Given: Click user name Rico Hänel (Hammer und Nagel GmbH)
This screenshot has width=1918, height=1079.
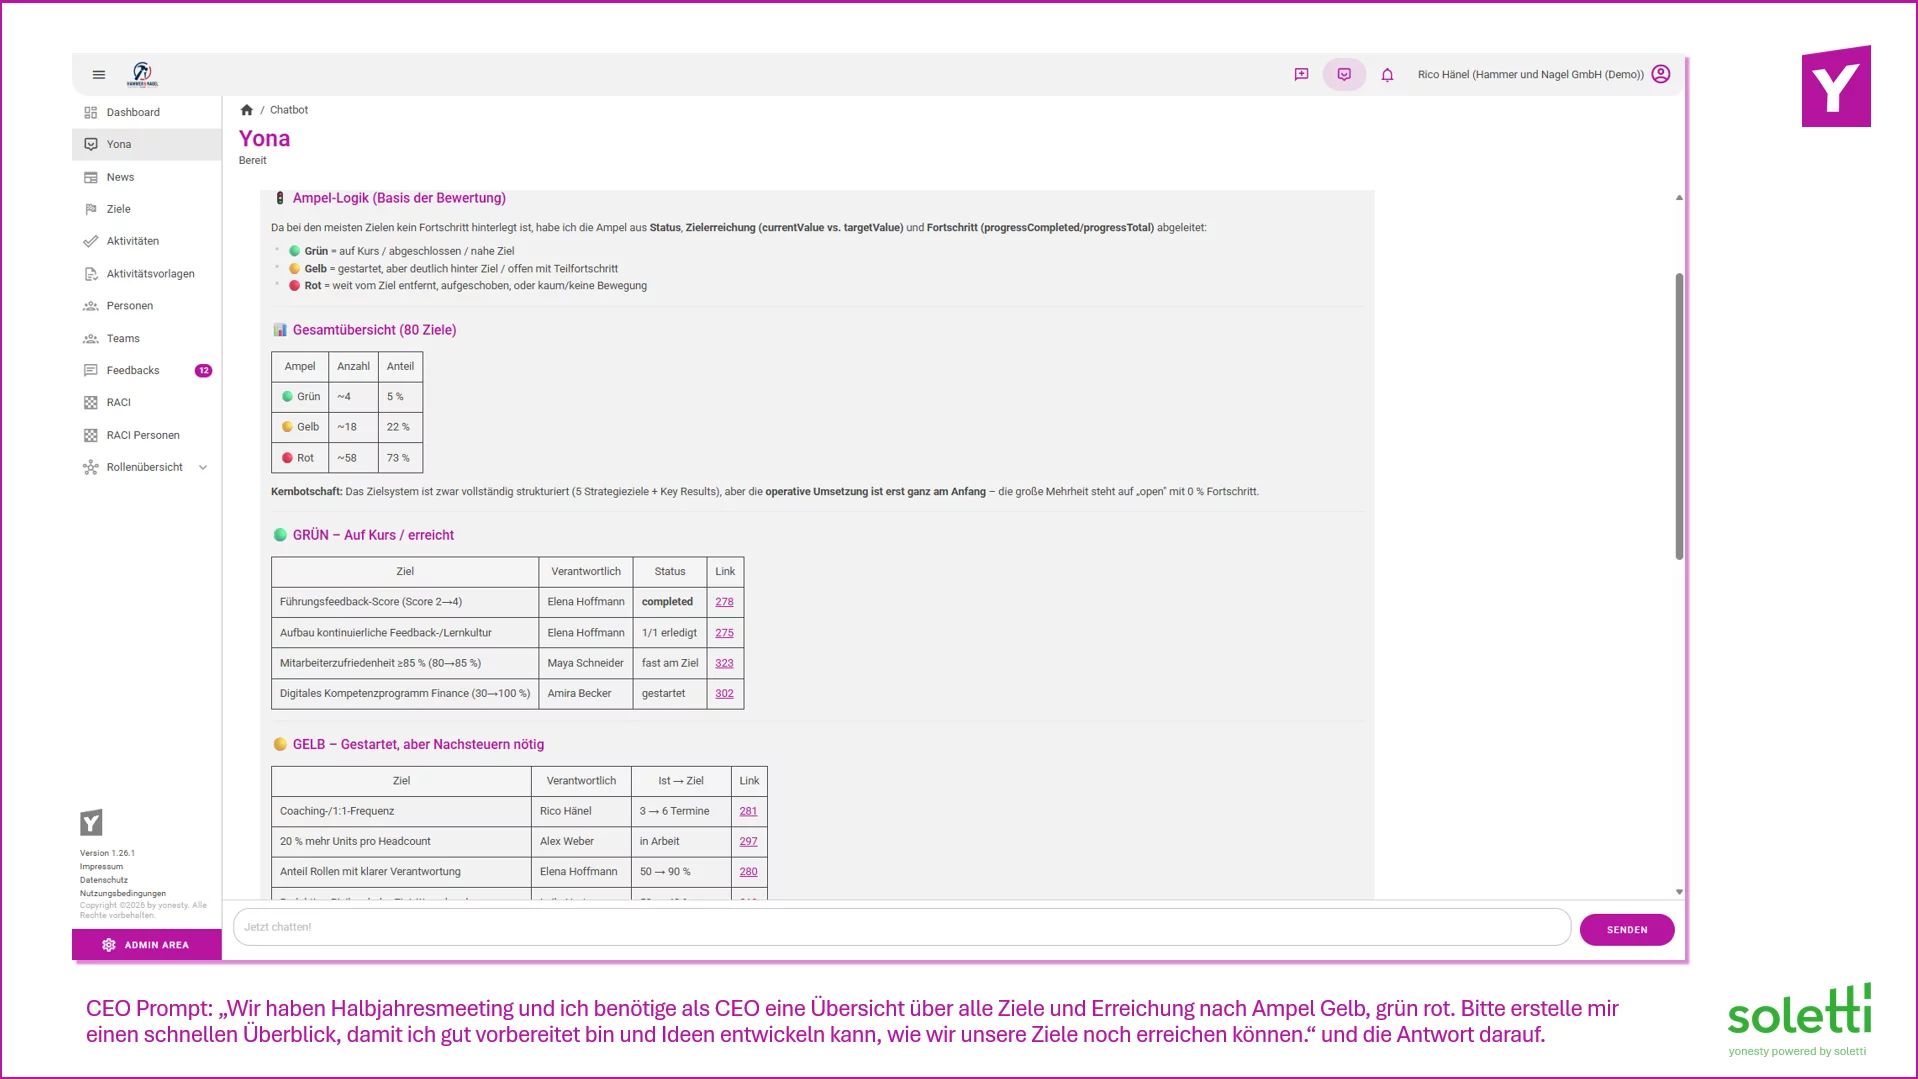Looking at the screenshot, I should click(x=1530, y=74).
